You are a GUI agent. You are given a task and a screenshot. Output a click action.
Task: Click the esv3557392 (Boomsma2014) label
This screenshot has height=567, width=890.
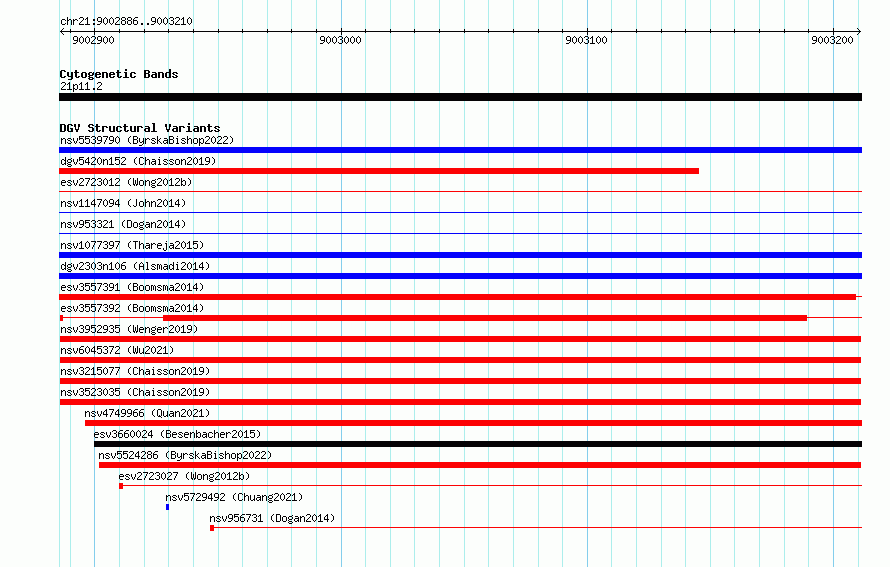132,308
